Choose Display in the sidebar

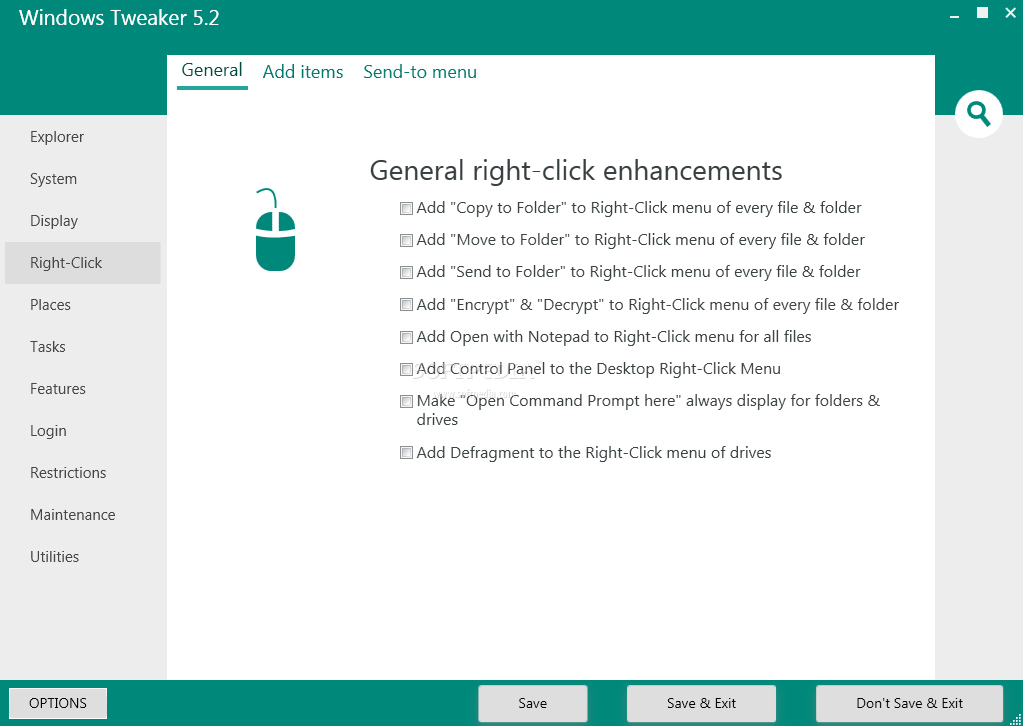[83, 220]
